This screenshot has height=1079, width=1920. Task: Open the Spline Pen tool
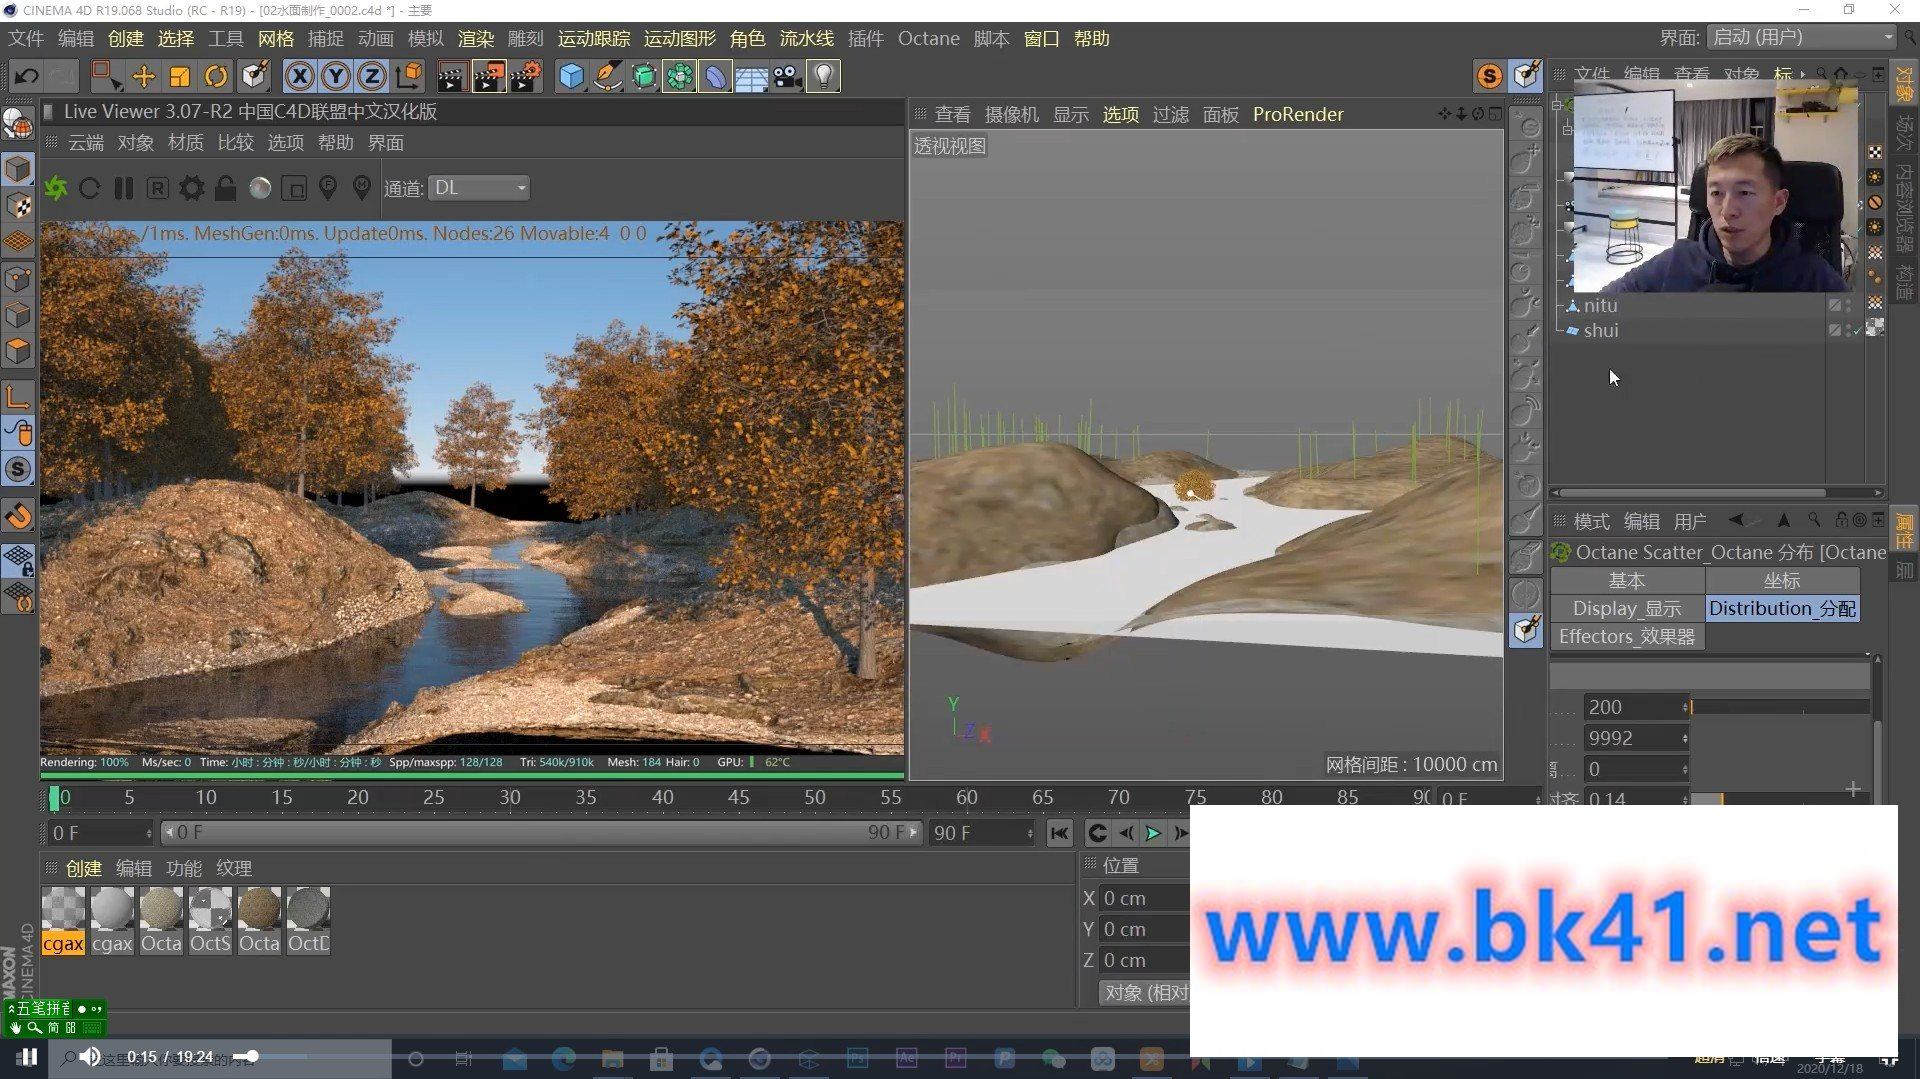point(607,76)
